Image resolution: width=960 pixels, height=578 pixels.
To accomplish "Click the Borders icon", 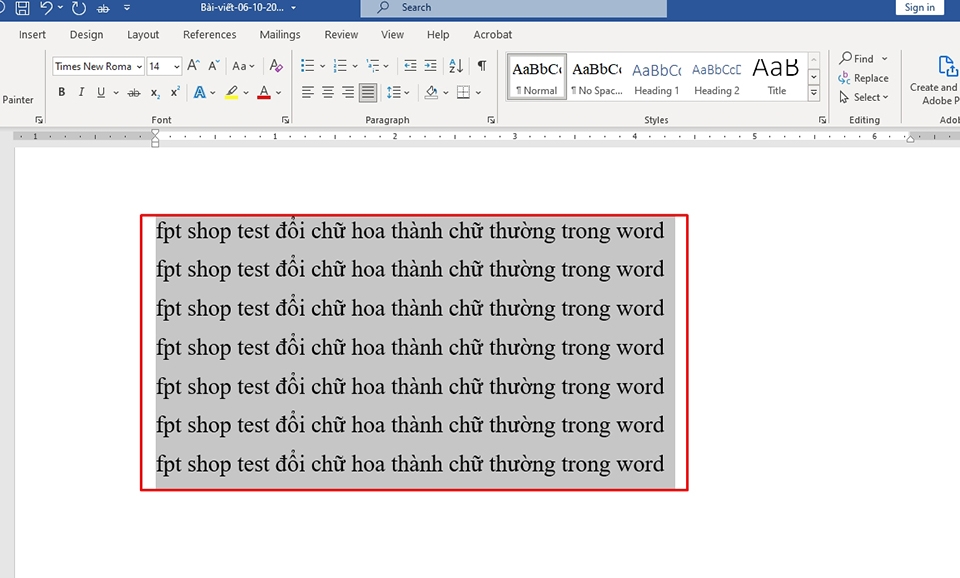I will coord(463,92).
